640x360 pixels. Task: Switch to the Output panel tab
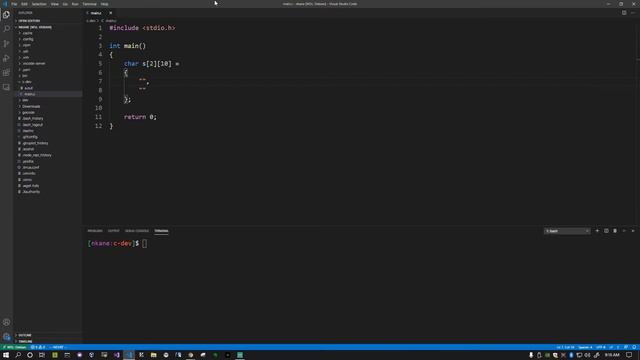[113, 231]
